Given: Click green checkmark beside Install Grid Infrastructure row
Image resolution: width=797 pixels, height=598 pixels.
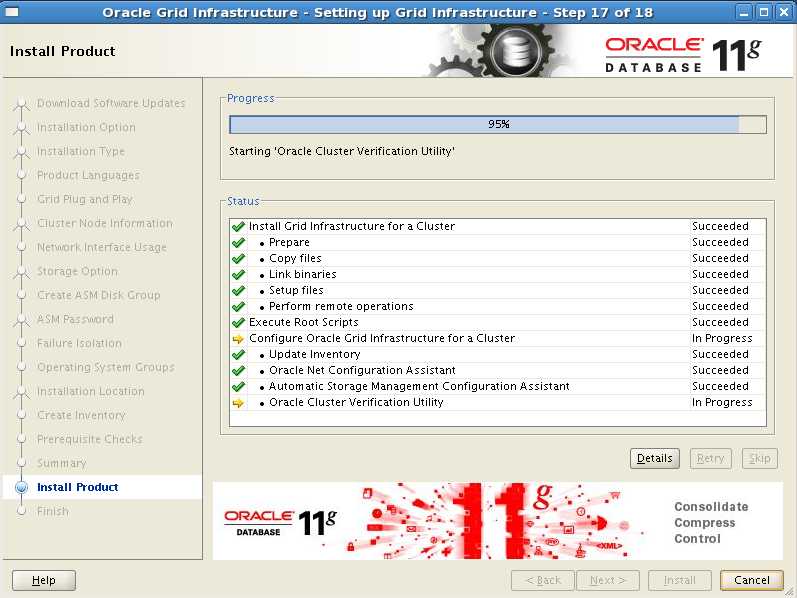Looking at the screenshot, I should click(238, 226).
